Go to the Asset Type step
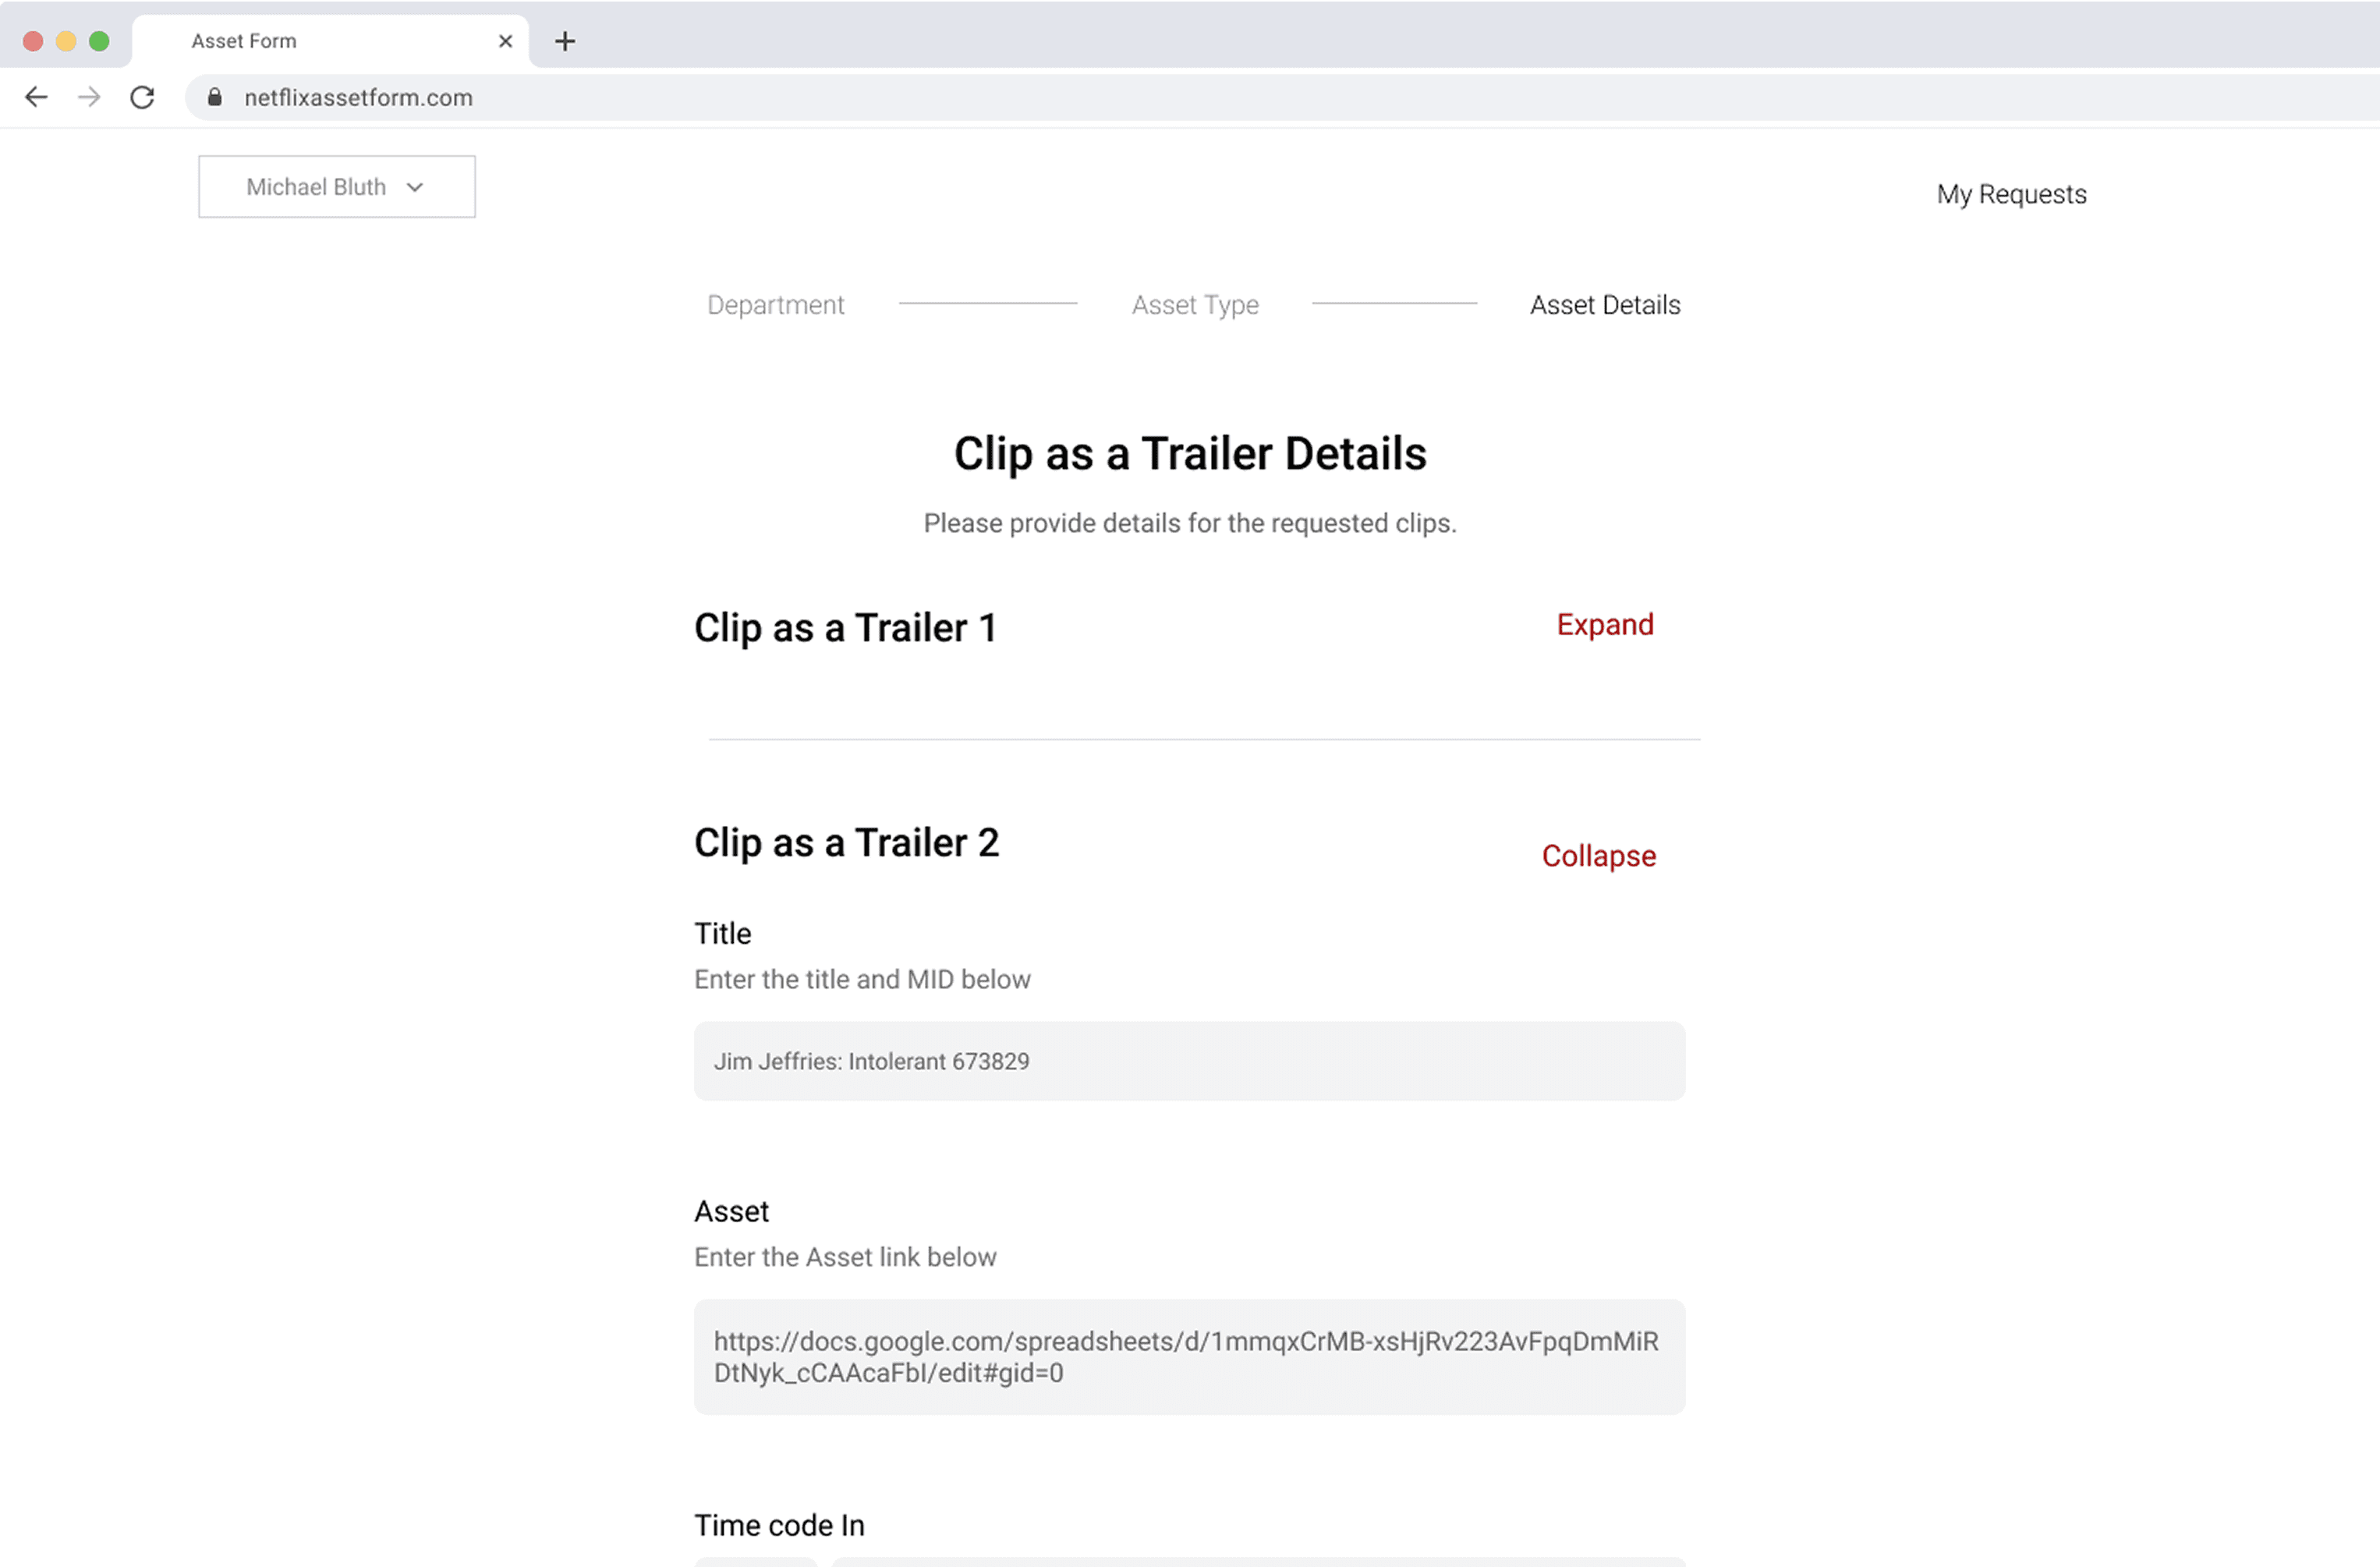Viewport: 2380px width, 1567px height. (x=1194, y=305)
